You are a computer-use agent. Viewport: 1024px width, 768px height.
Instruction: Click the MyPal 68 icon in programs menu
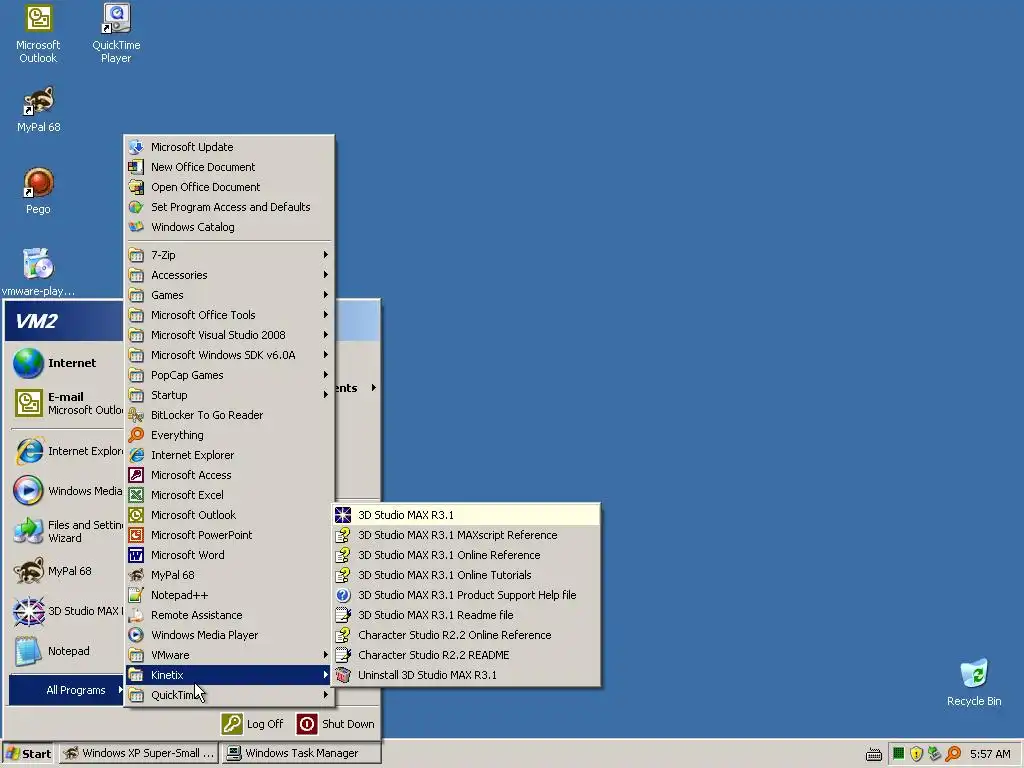(136, 575)
